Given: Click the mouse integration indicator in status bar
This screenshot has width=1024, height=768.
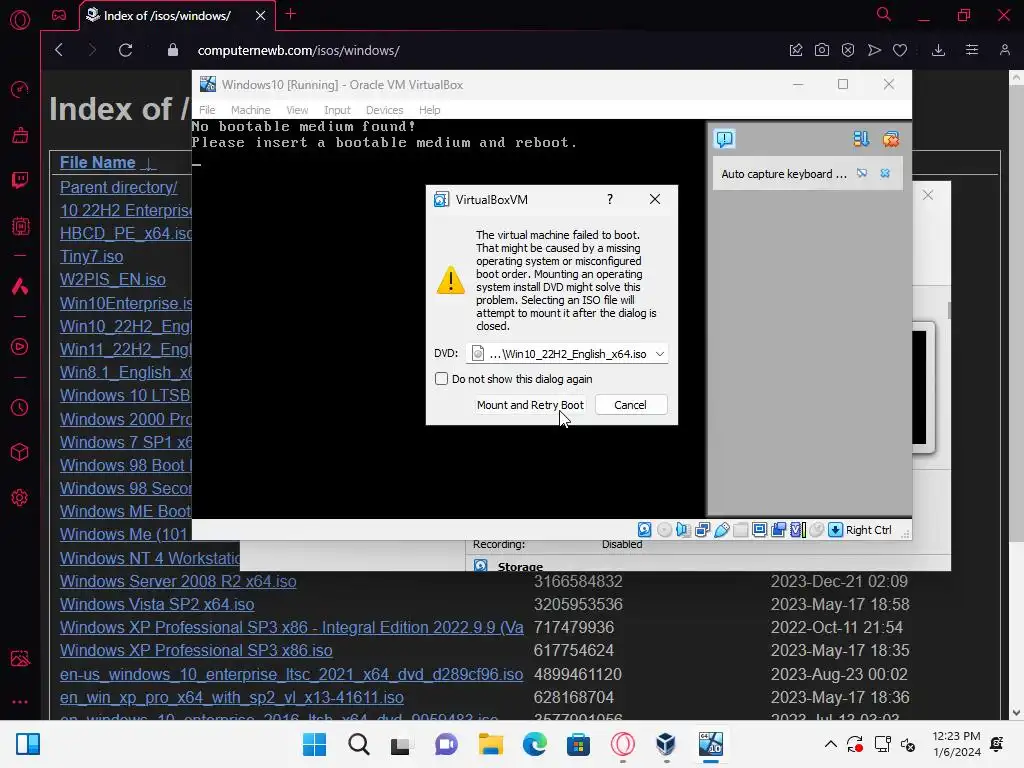Looking at the screenshot, I should pyautogui.click(x=816, y=530).
